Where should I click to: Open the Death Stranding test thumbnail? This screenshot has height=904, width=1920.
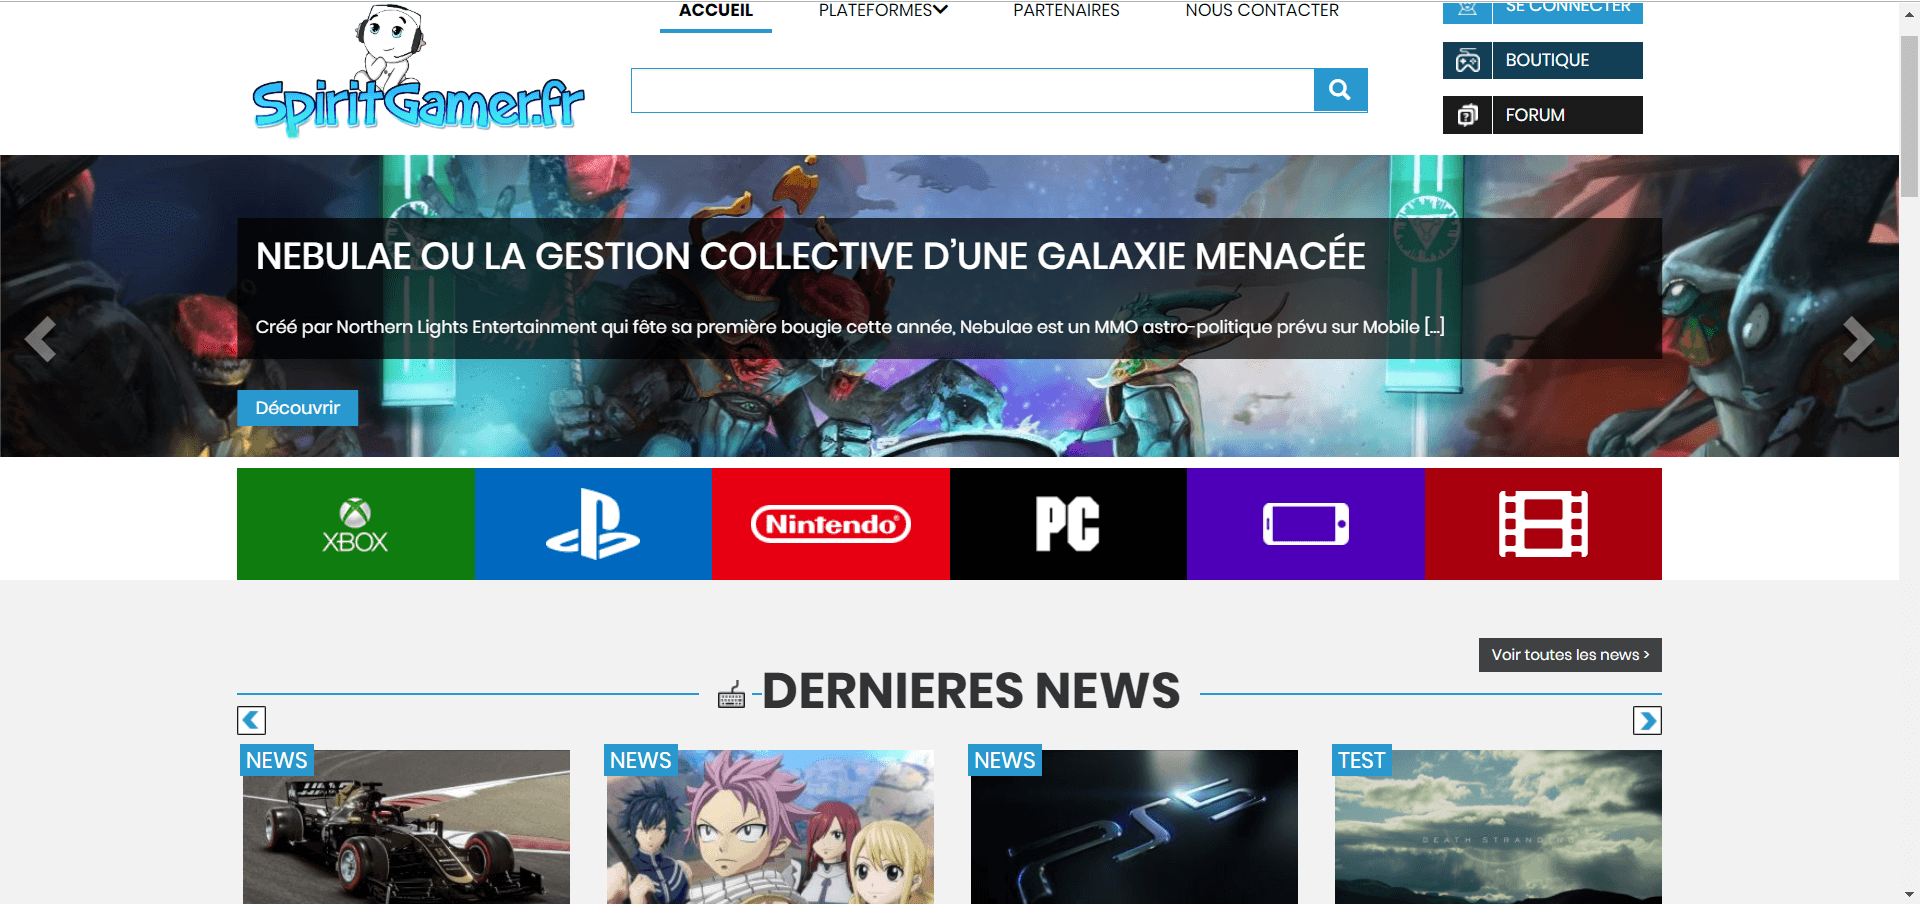[1498, 827]
